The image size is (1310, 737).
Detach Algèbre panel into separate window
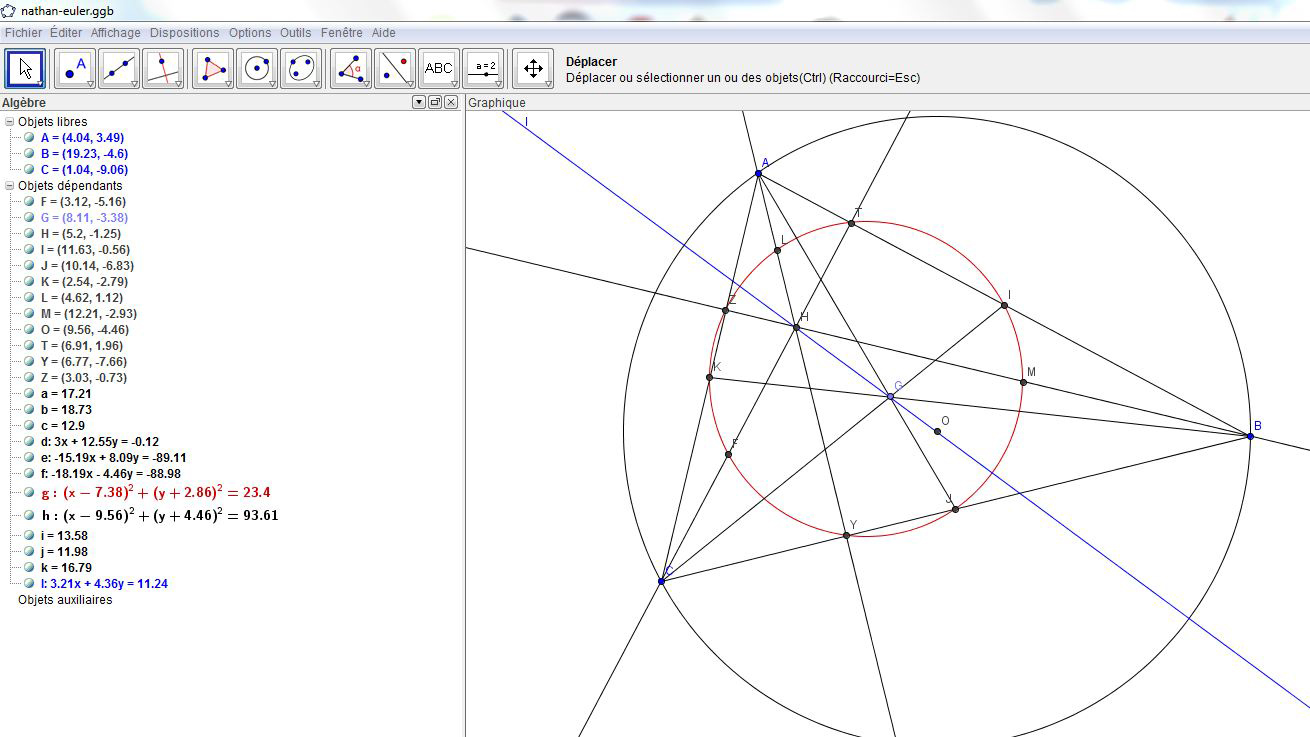pos(435,102)
